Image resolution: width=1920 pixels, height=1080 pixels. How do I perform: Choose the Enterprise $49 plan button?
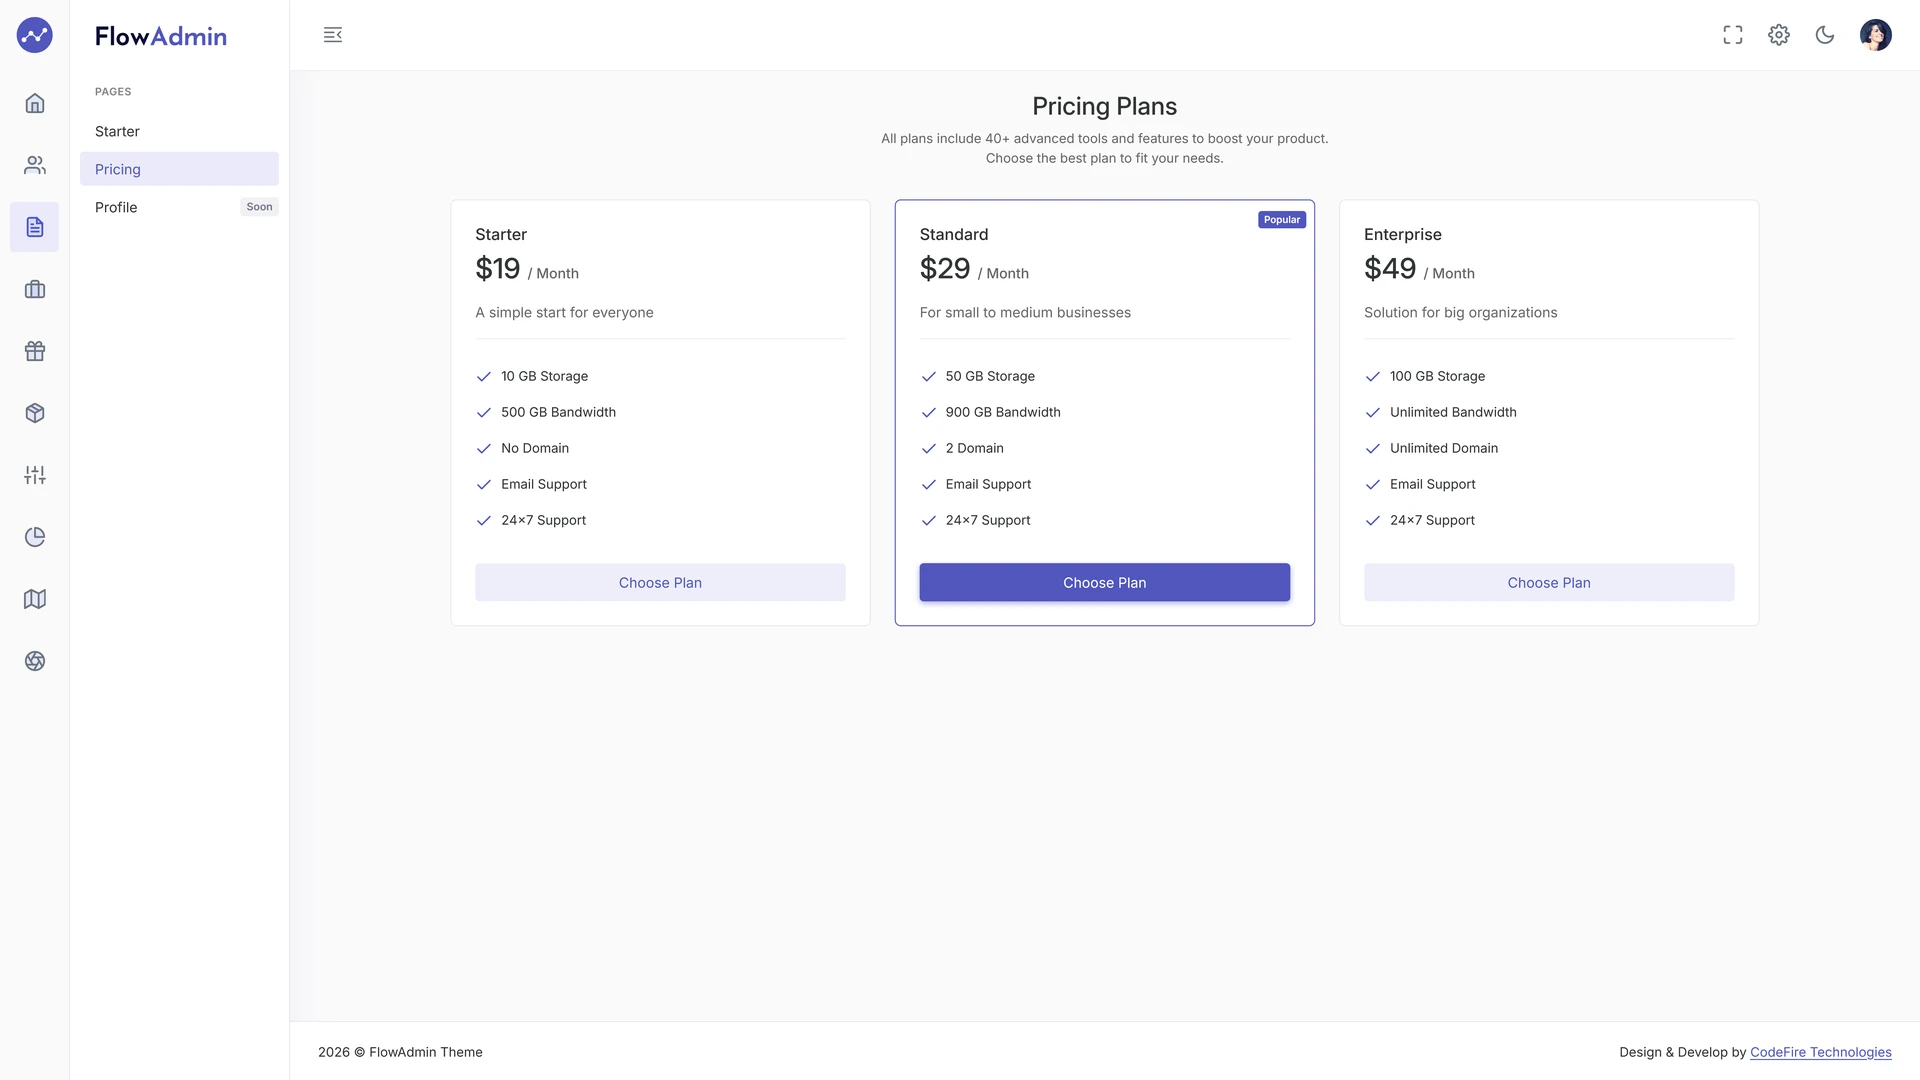(1549, 583)
